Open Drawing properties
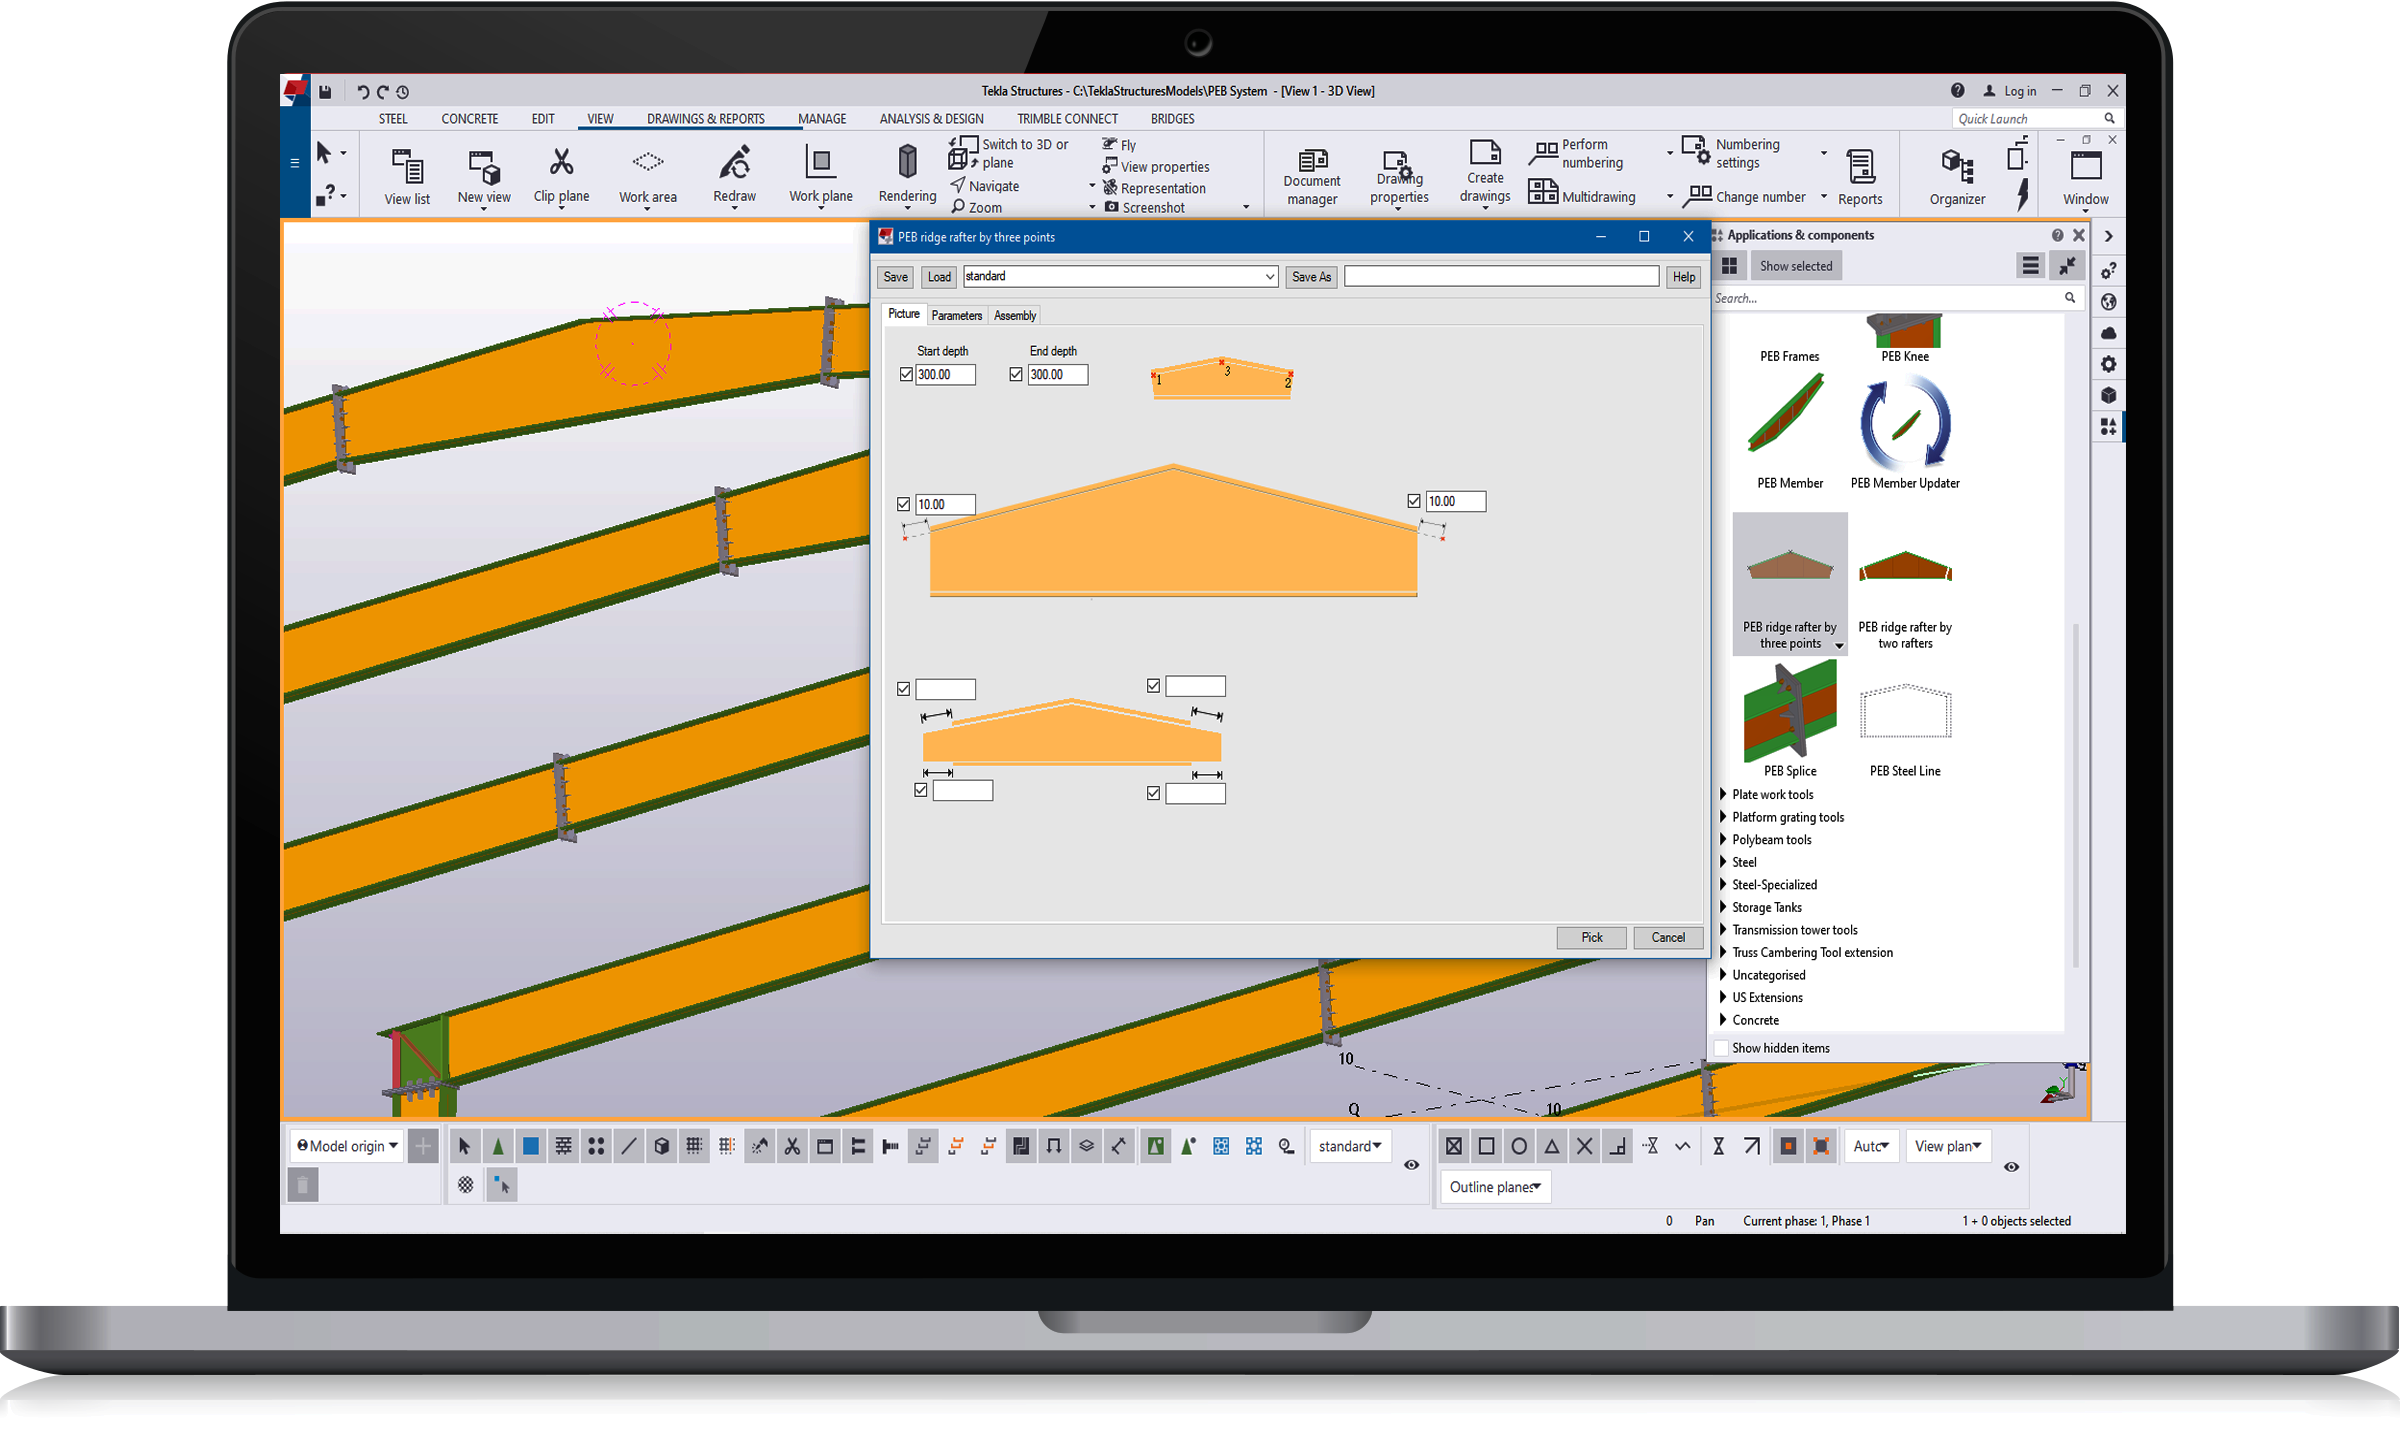Image resolution: width=2400 pixels, height=1444 pixels. (x=1398, y=176)
